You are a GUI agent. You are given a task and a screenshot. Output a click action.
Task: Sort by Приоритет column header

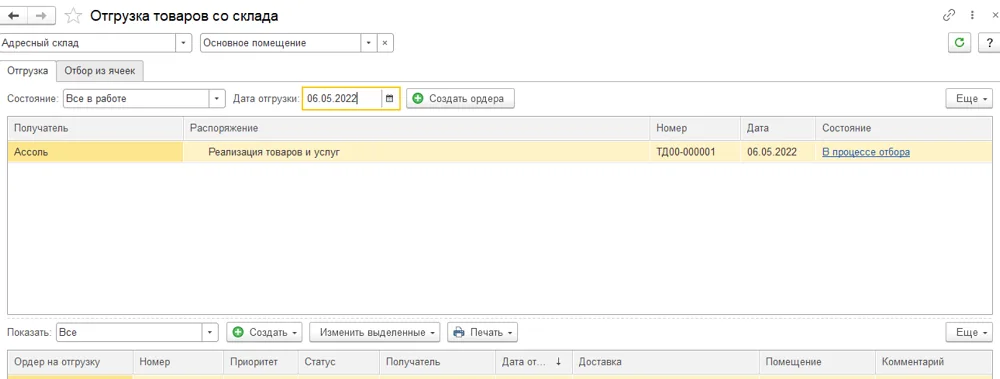coord(260,362)
